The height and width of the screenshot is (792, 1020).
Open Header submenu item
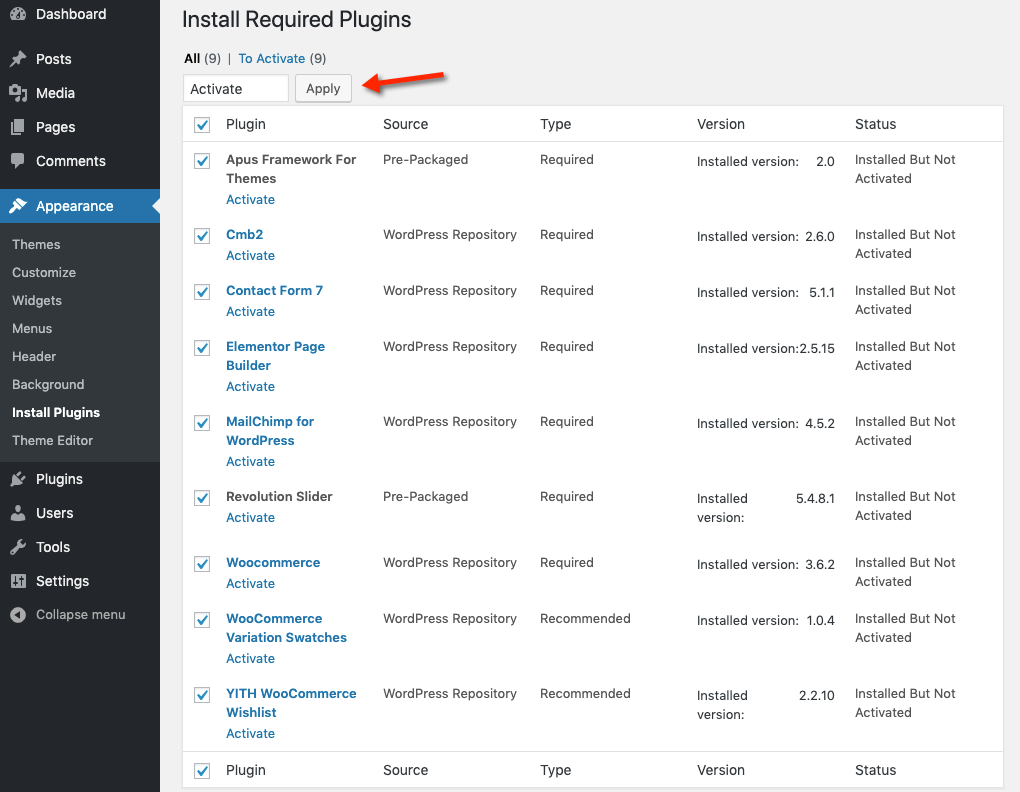pos(34,356)
